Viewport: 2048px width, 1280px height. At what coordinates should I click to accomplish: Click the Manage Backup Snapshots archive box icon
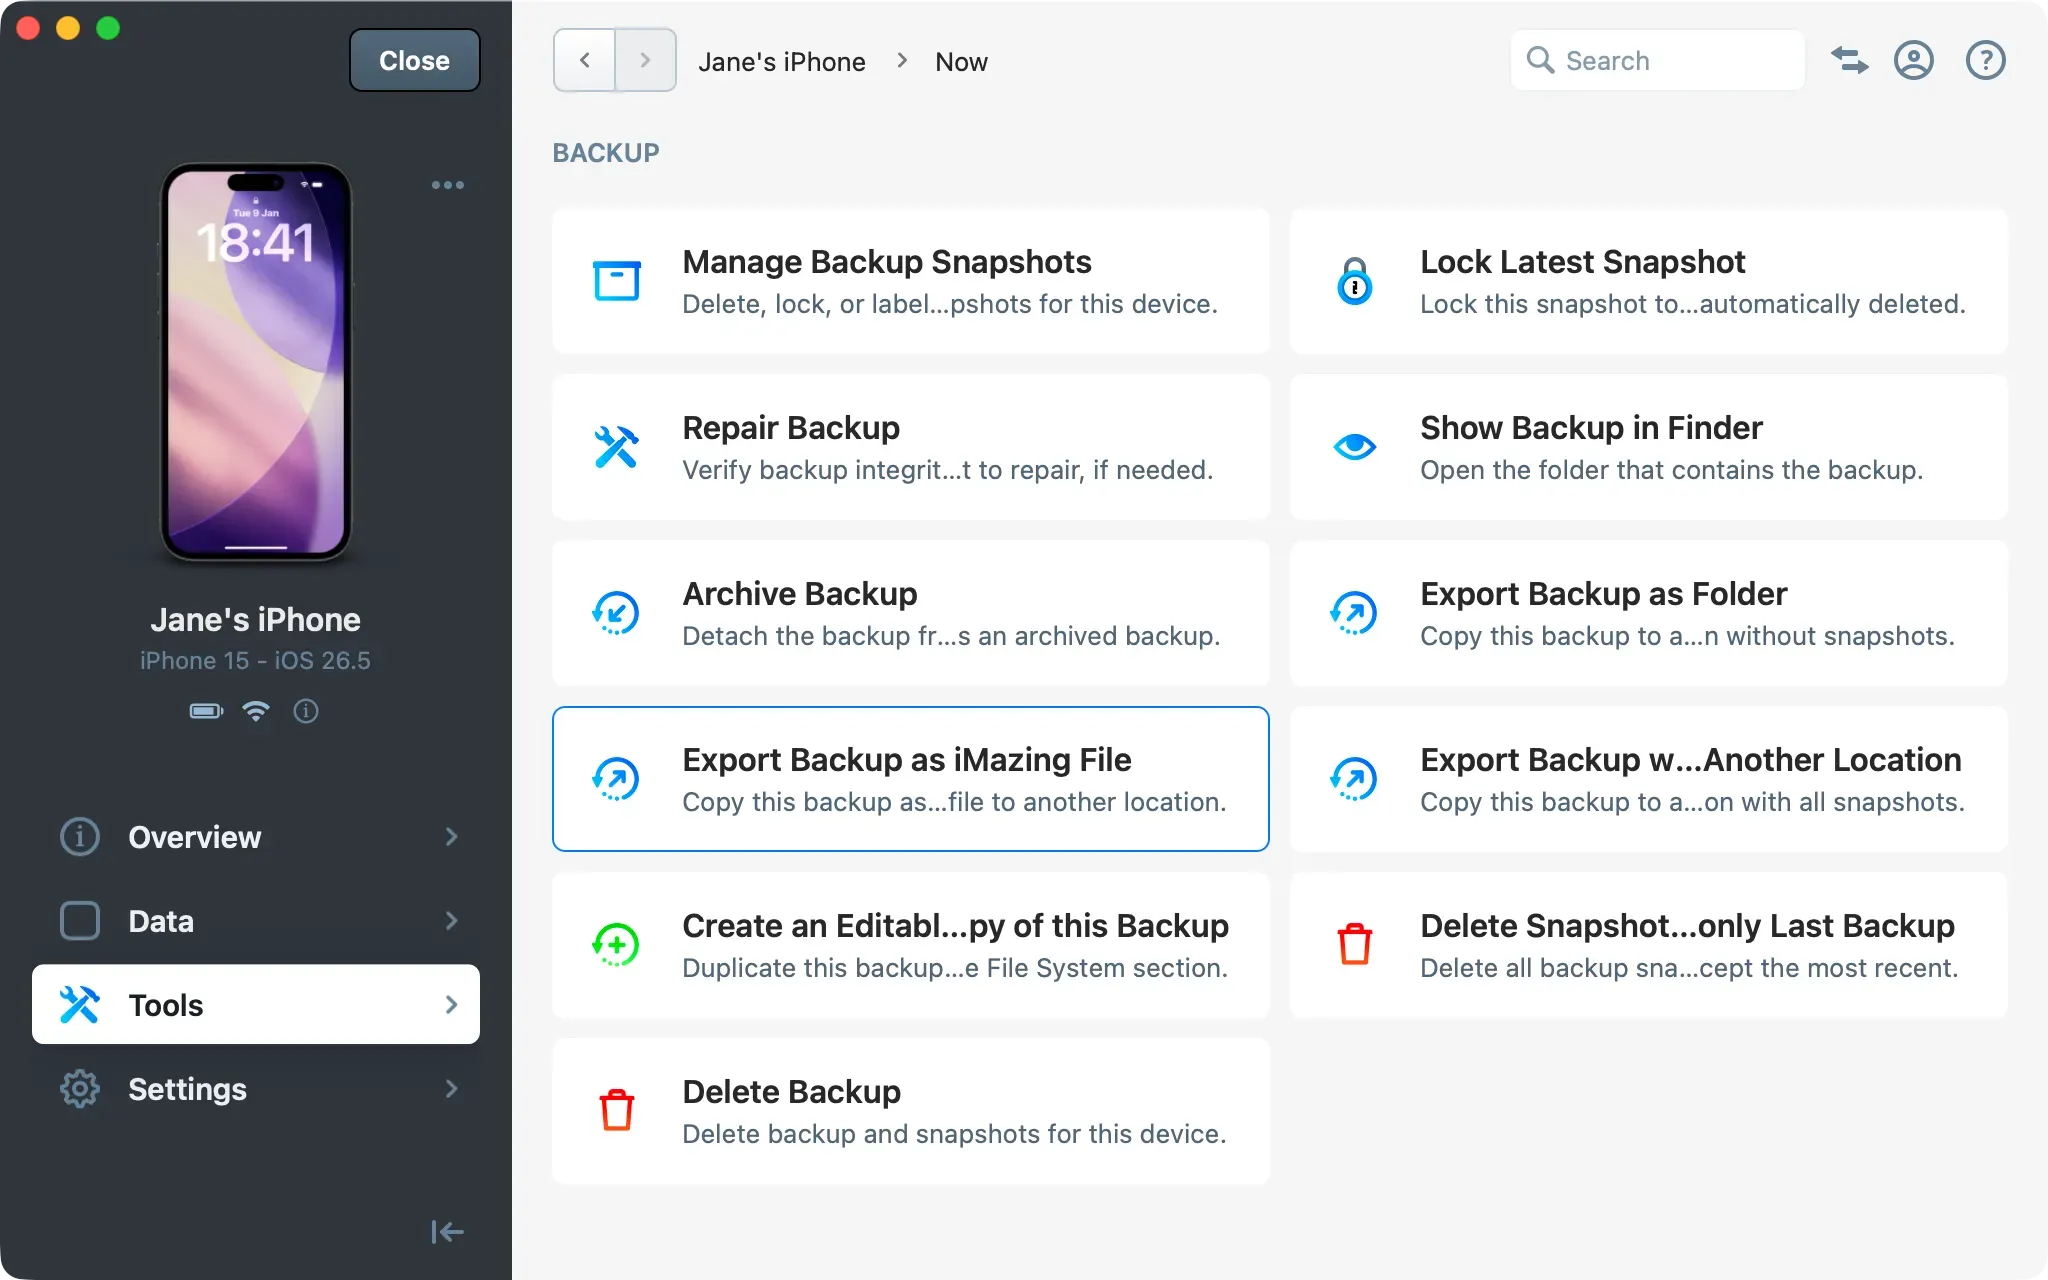616,281
